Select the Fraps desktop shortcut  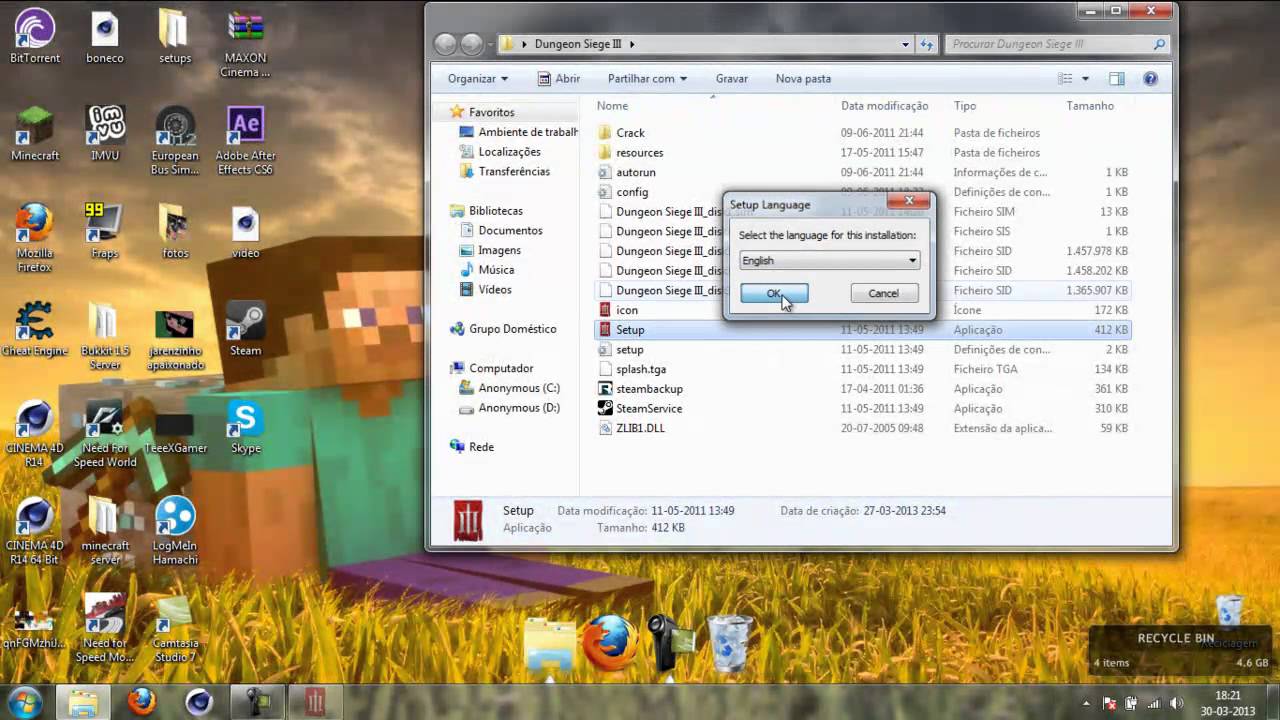105,231
